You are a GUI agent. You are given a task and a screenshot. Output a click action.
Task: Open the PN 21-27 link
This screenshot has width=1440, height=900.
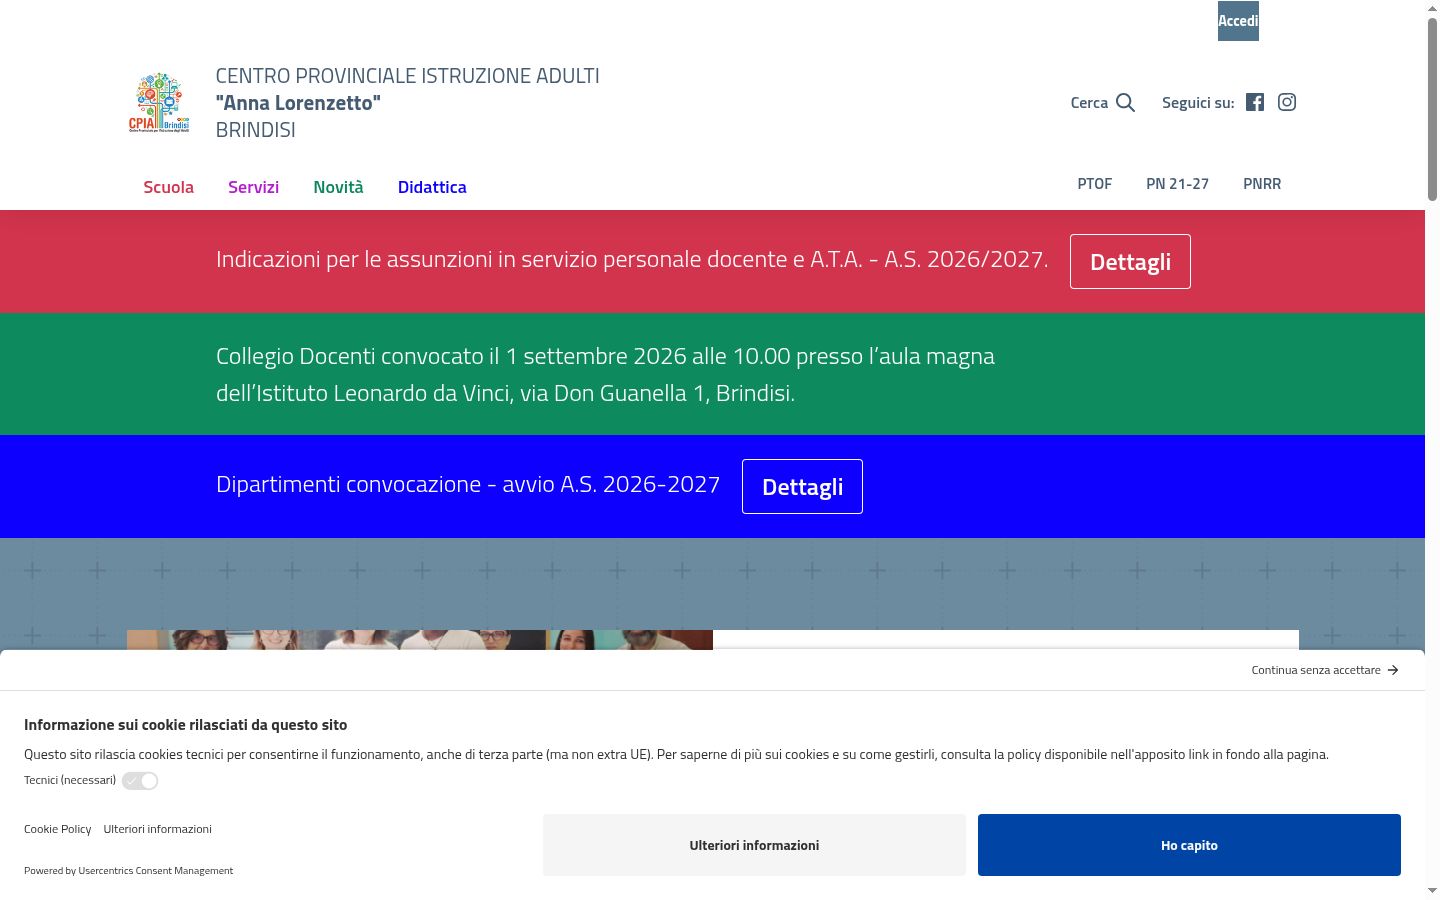click(1177, 184)
